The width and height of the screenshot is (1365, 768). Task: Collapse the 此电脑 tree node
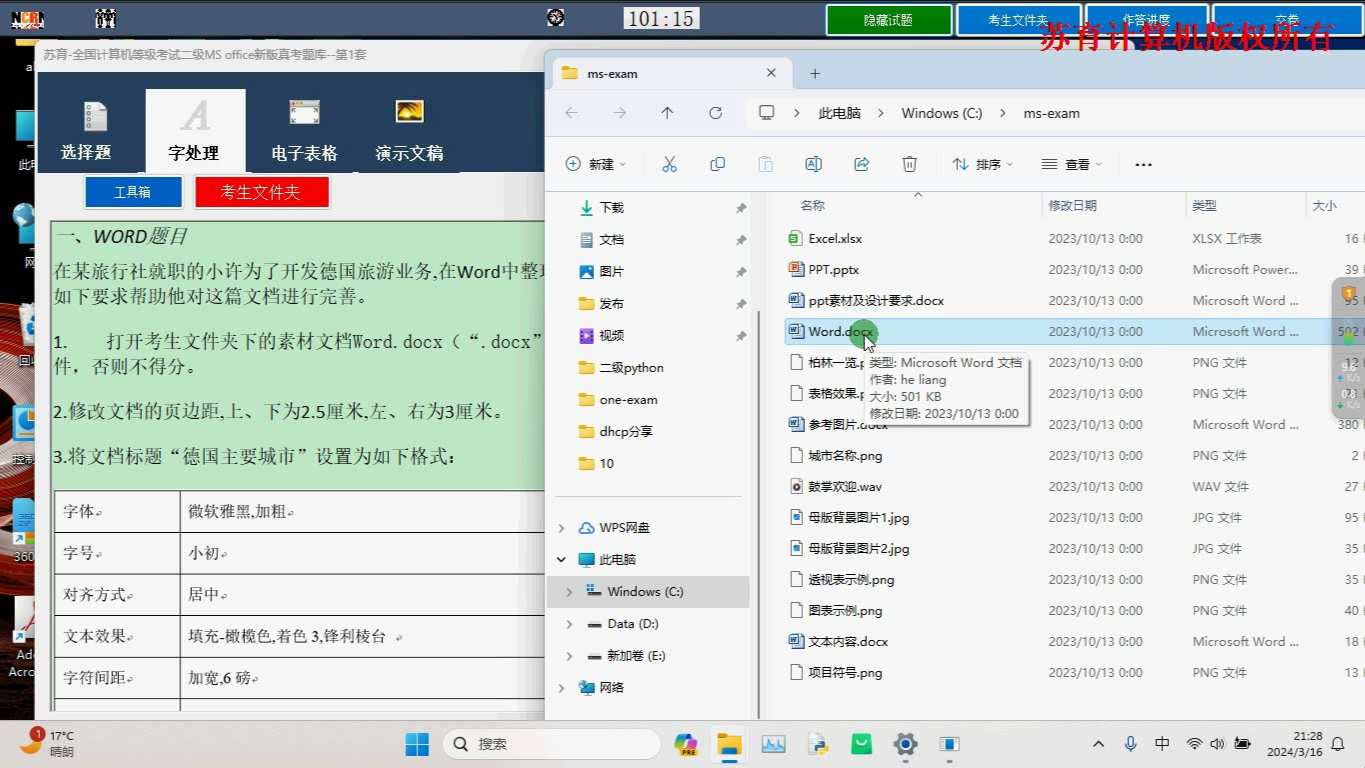(560, 559)
